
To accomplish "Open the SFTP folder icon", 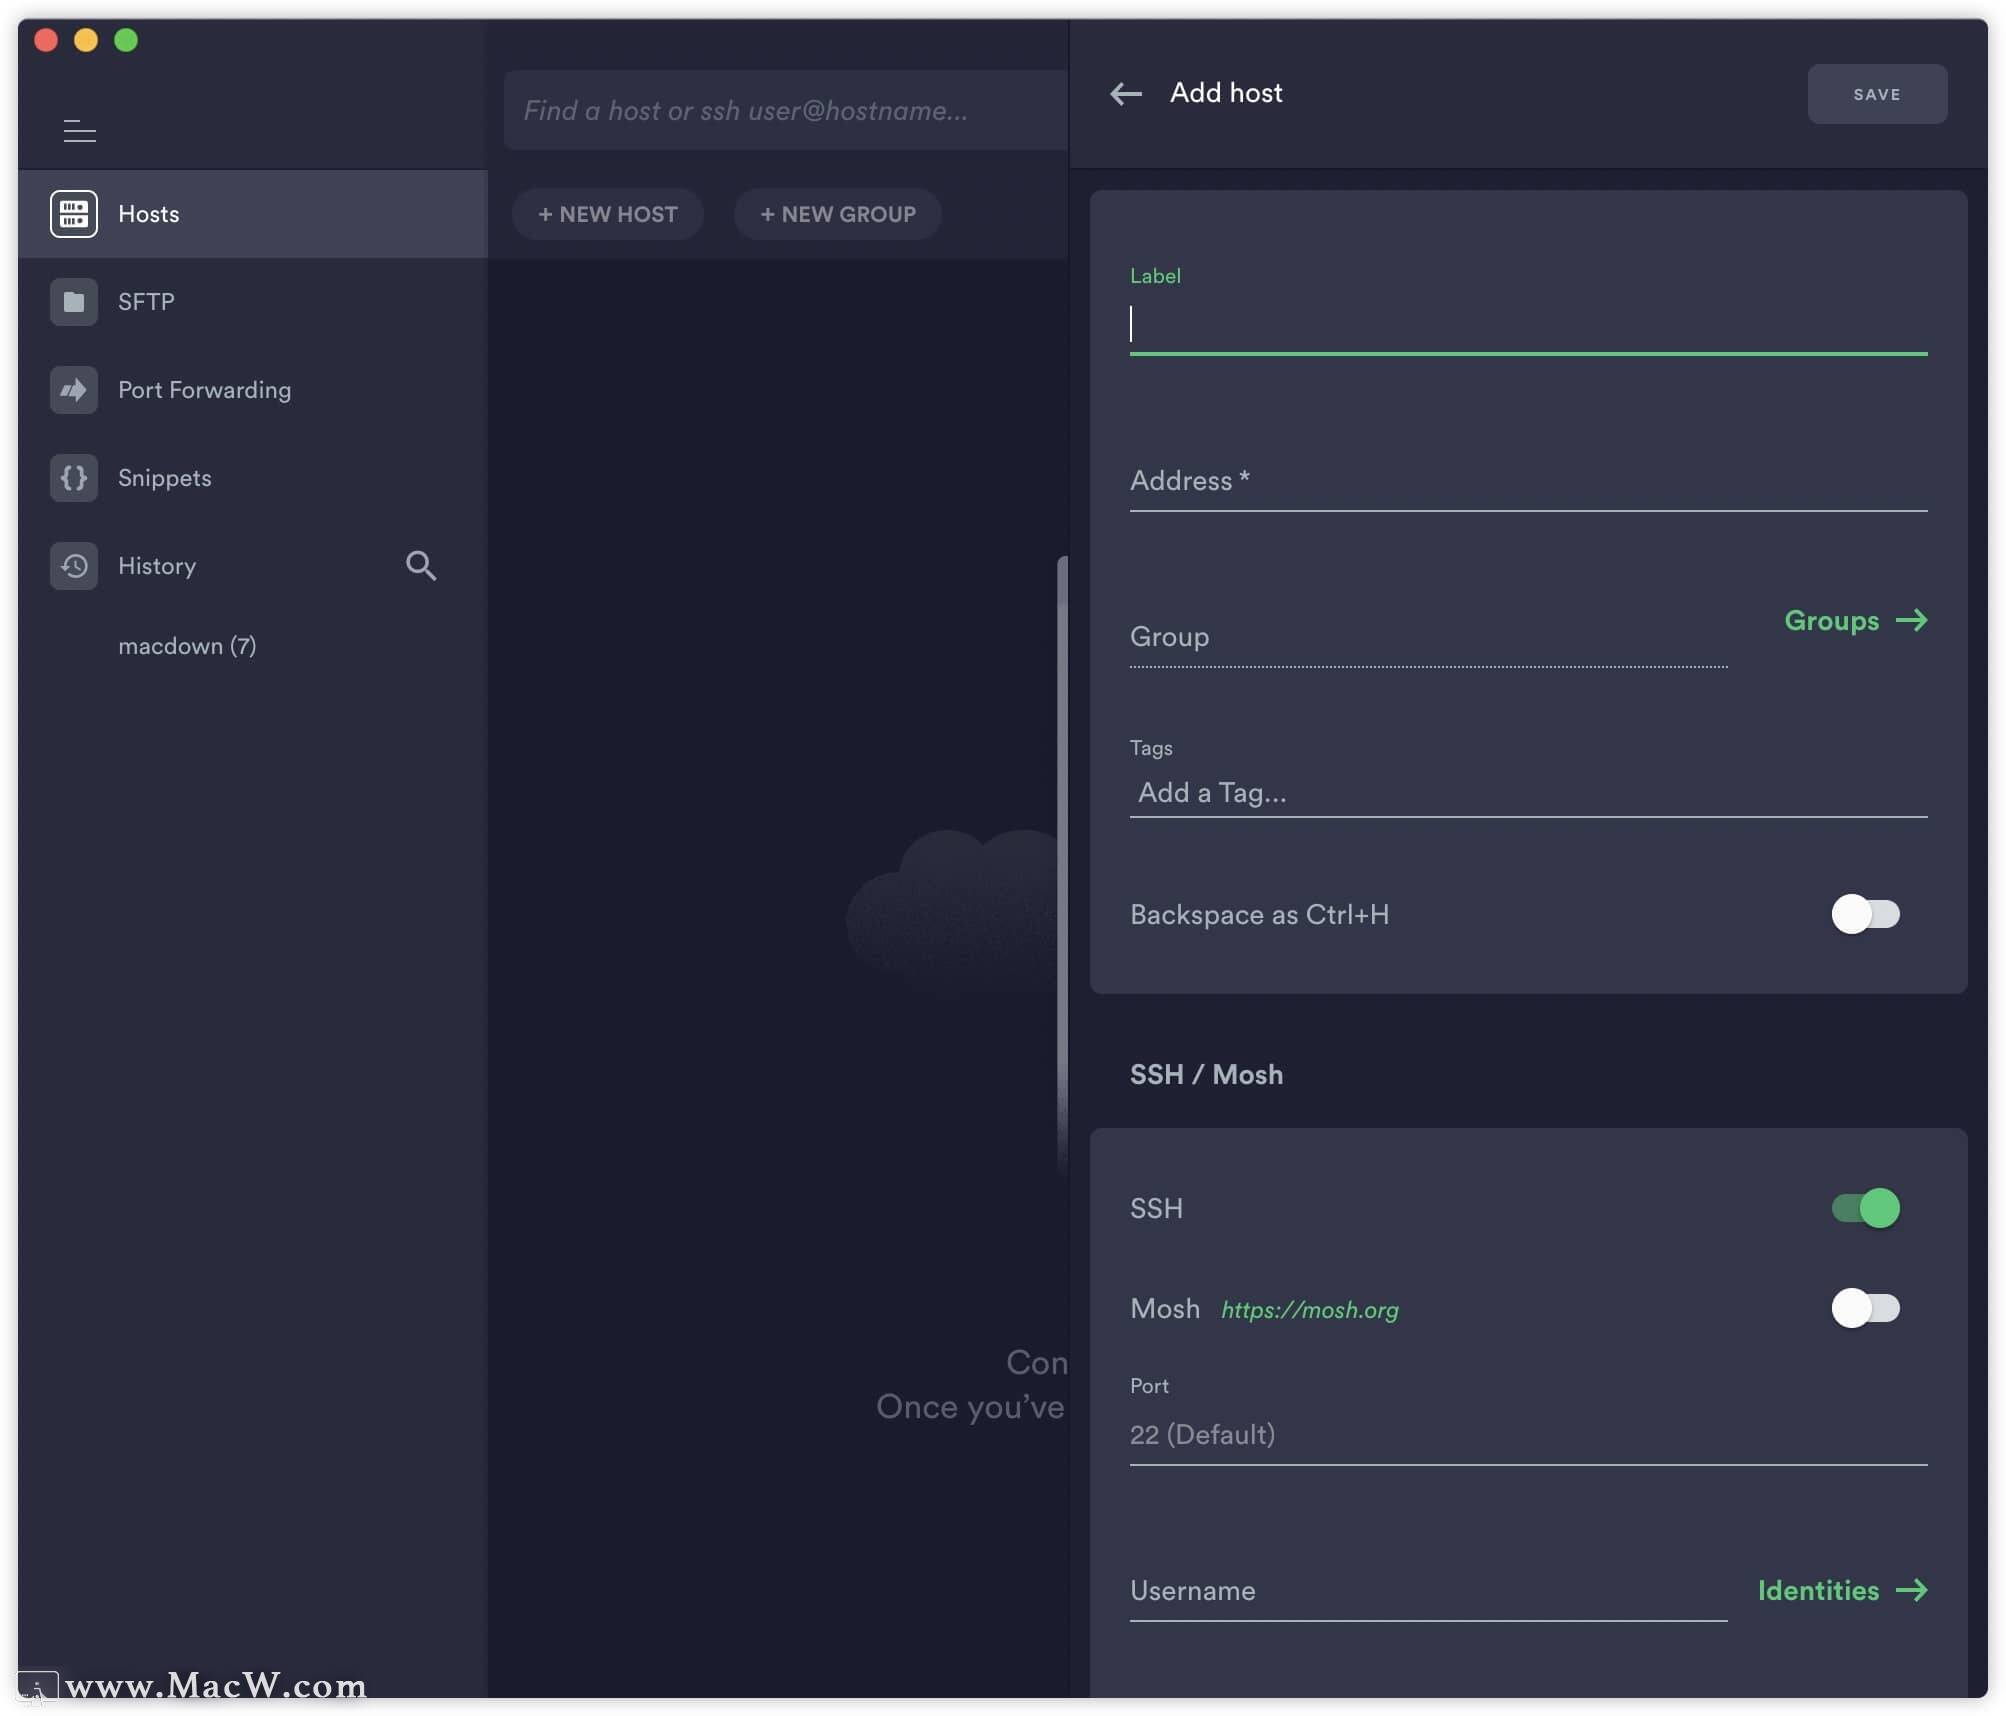I will click(74, 302).
